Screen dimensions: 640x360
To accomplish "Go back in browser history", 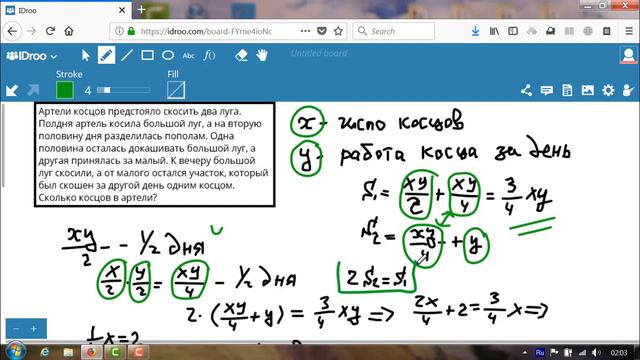I will [12, 31].
